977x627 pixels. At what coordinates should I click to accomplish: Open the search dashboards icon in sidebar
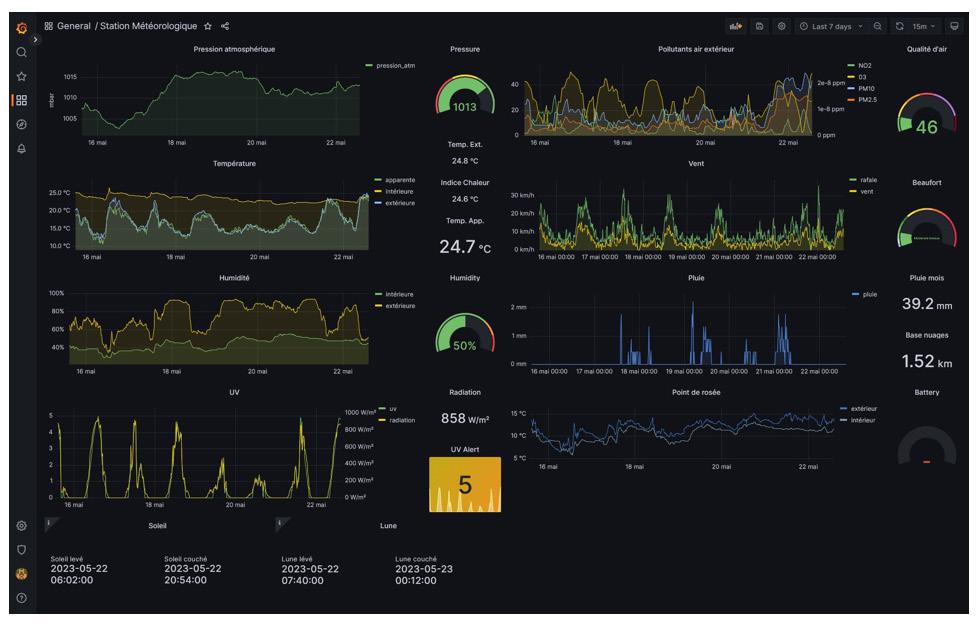21,52
